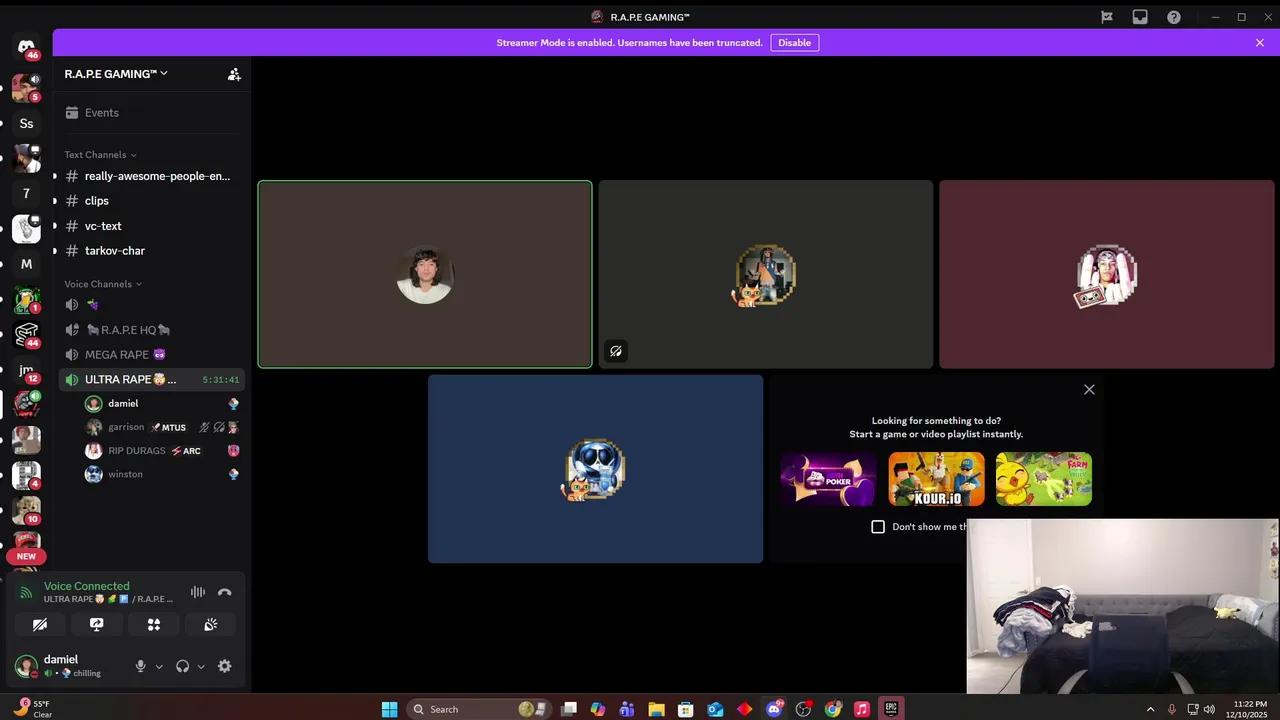
Task: Disable Streamer Mode via the banner button
Action: point(794,42)
